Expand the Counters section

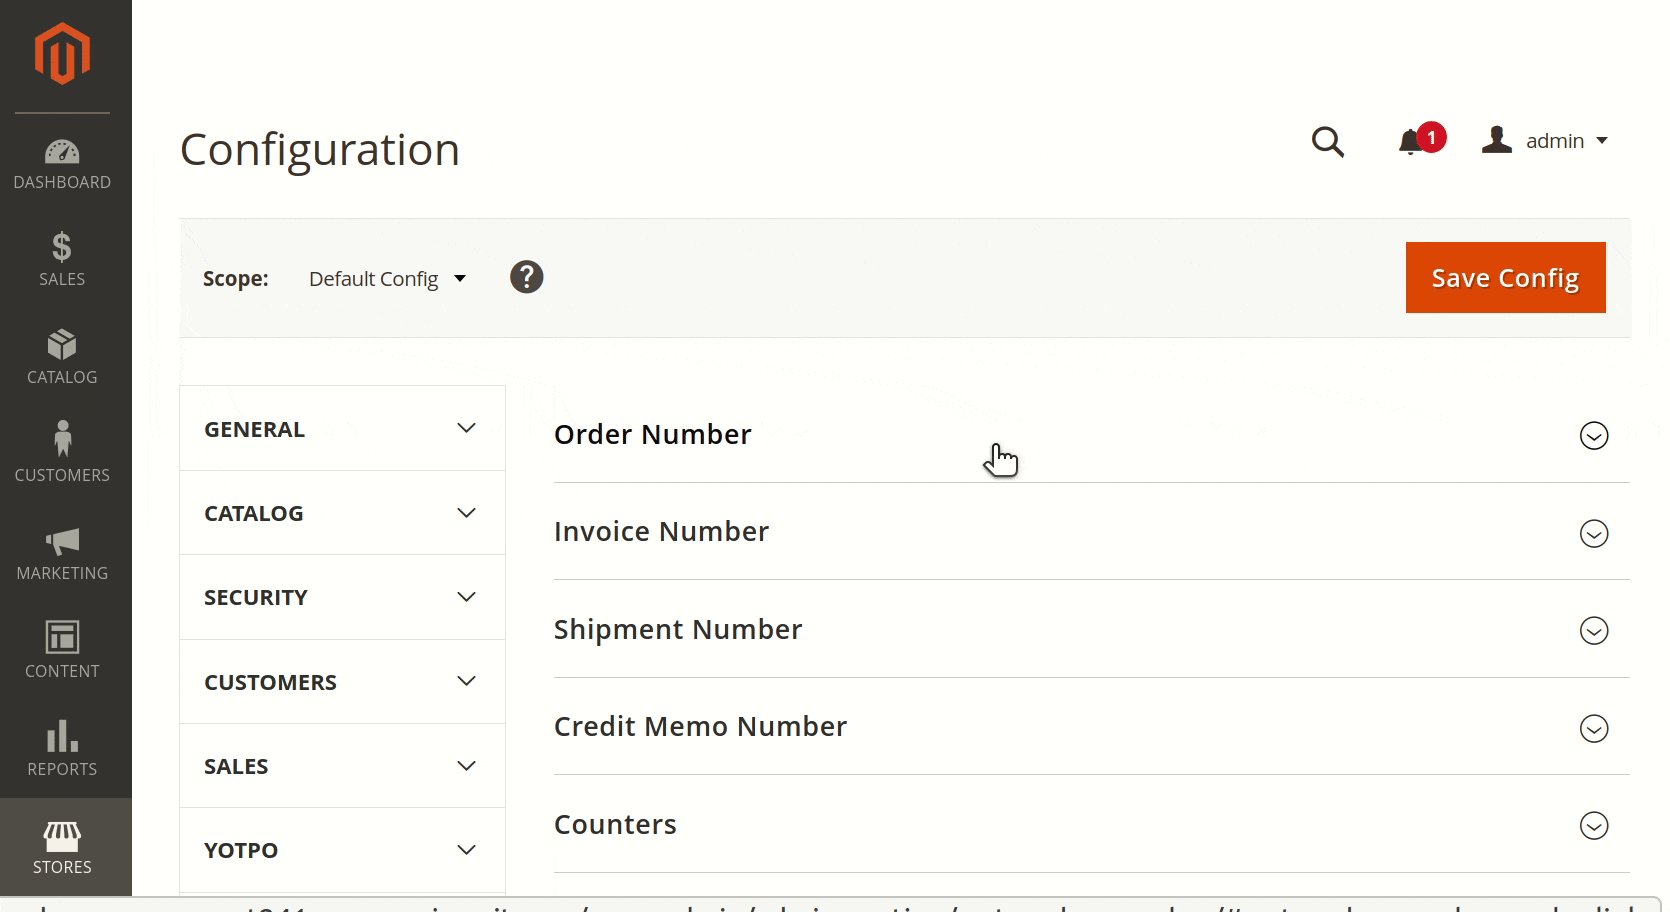tap(1593, 826)
